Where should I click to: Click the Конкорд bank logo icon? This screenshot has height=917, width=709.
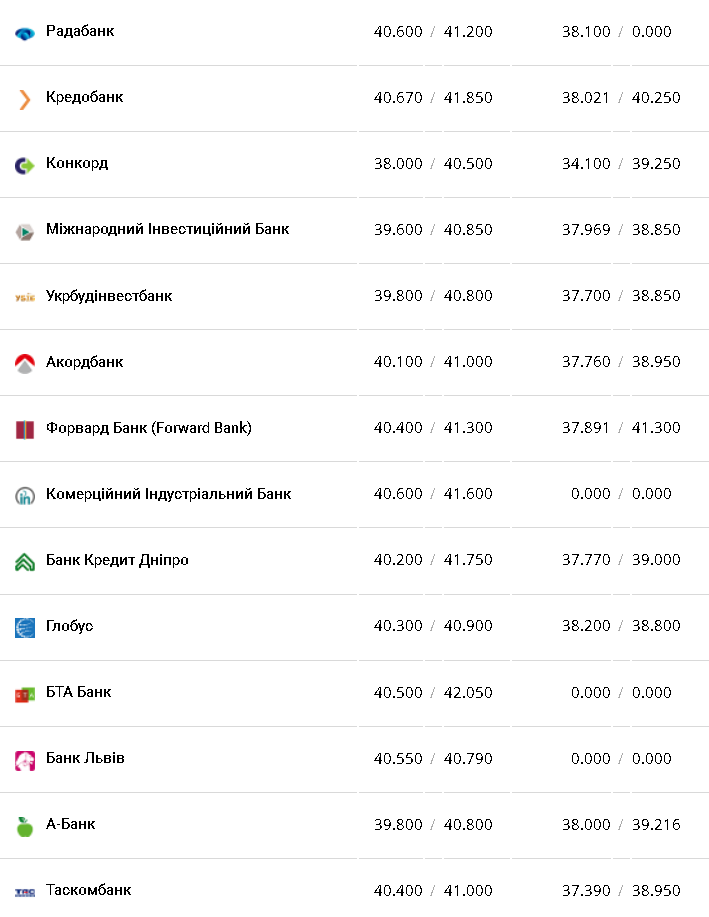click(x=25, y=164)
